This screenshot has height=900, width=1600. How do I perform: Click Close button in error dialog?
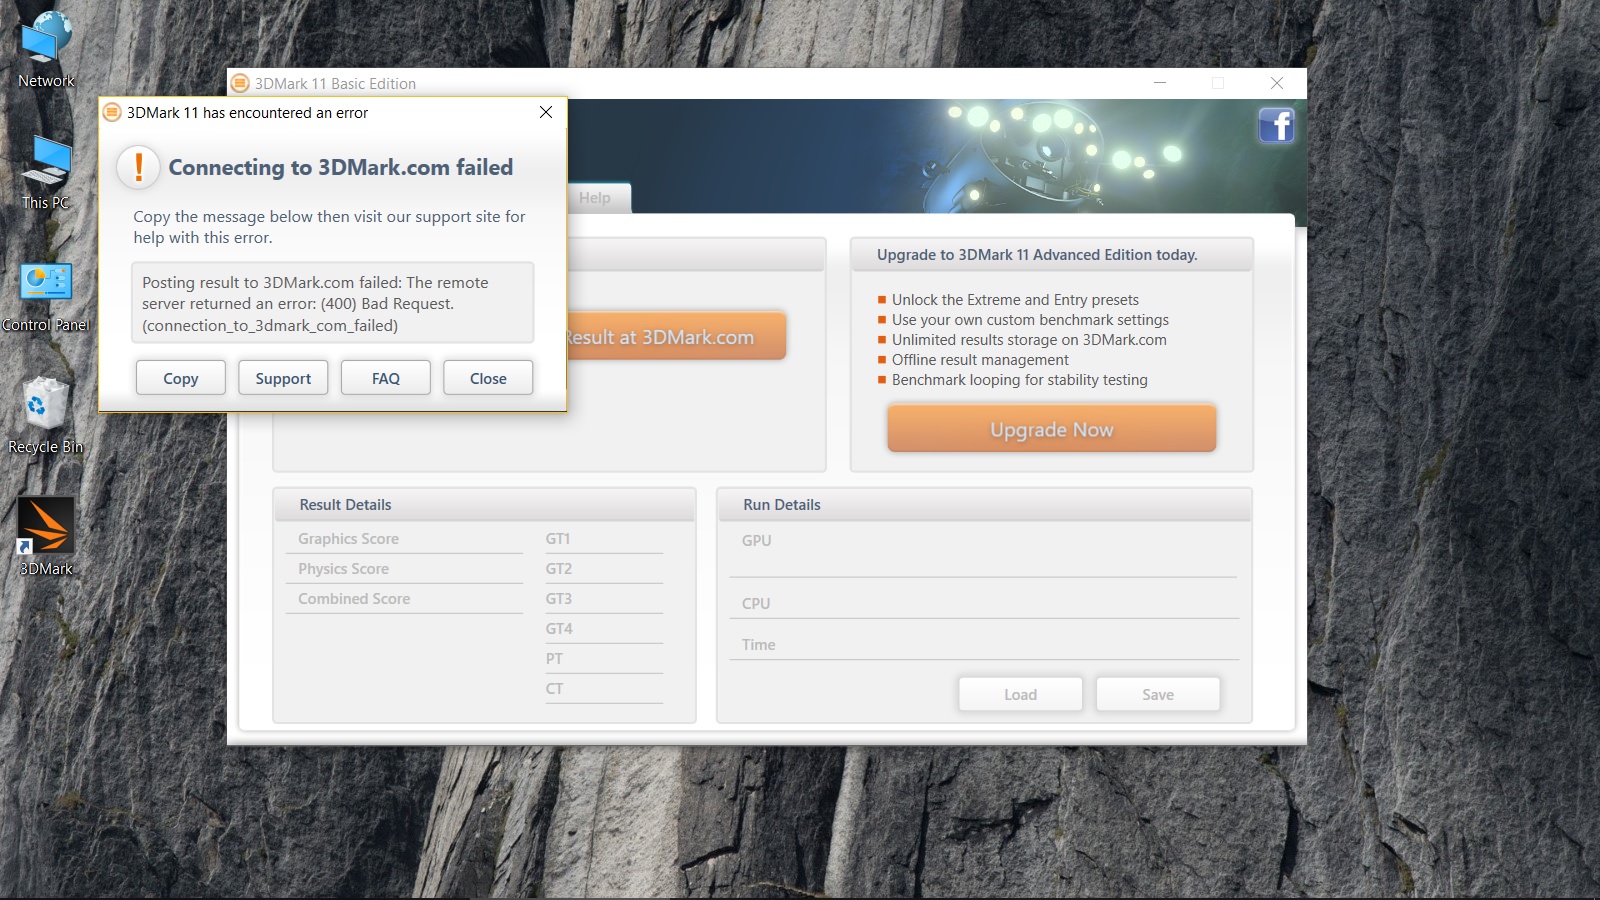[x=488, y=378]
